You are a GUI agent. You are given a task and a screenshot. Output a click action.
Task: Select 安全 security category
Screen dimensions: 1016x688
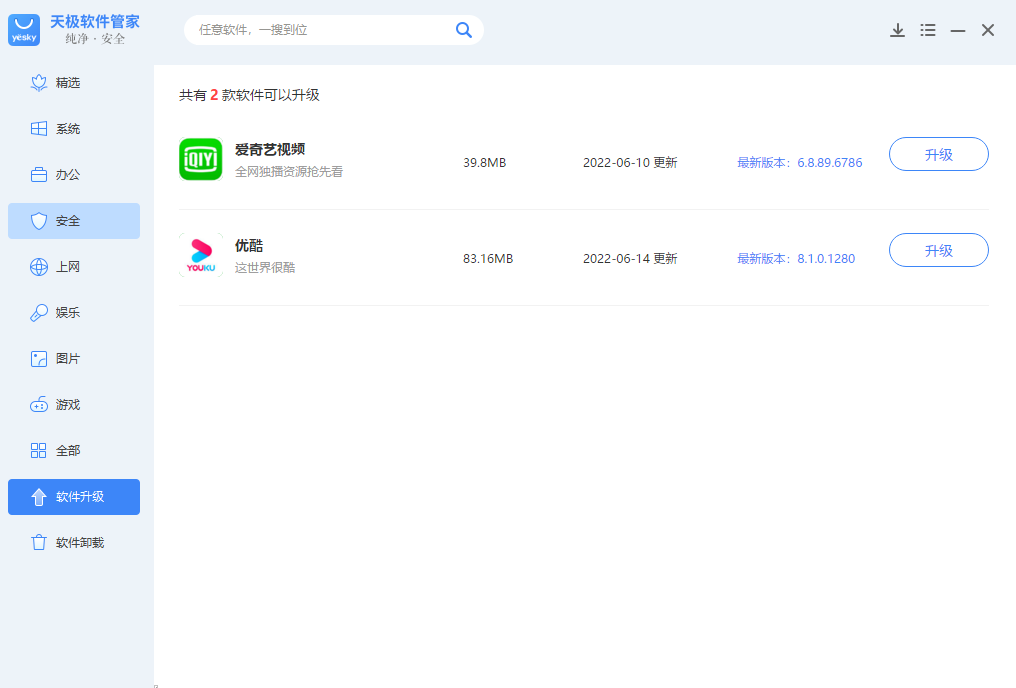(74, 221)
